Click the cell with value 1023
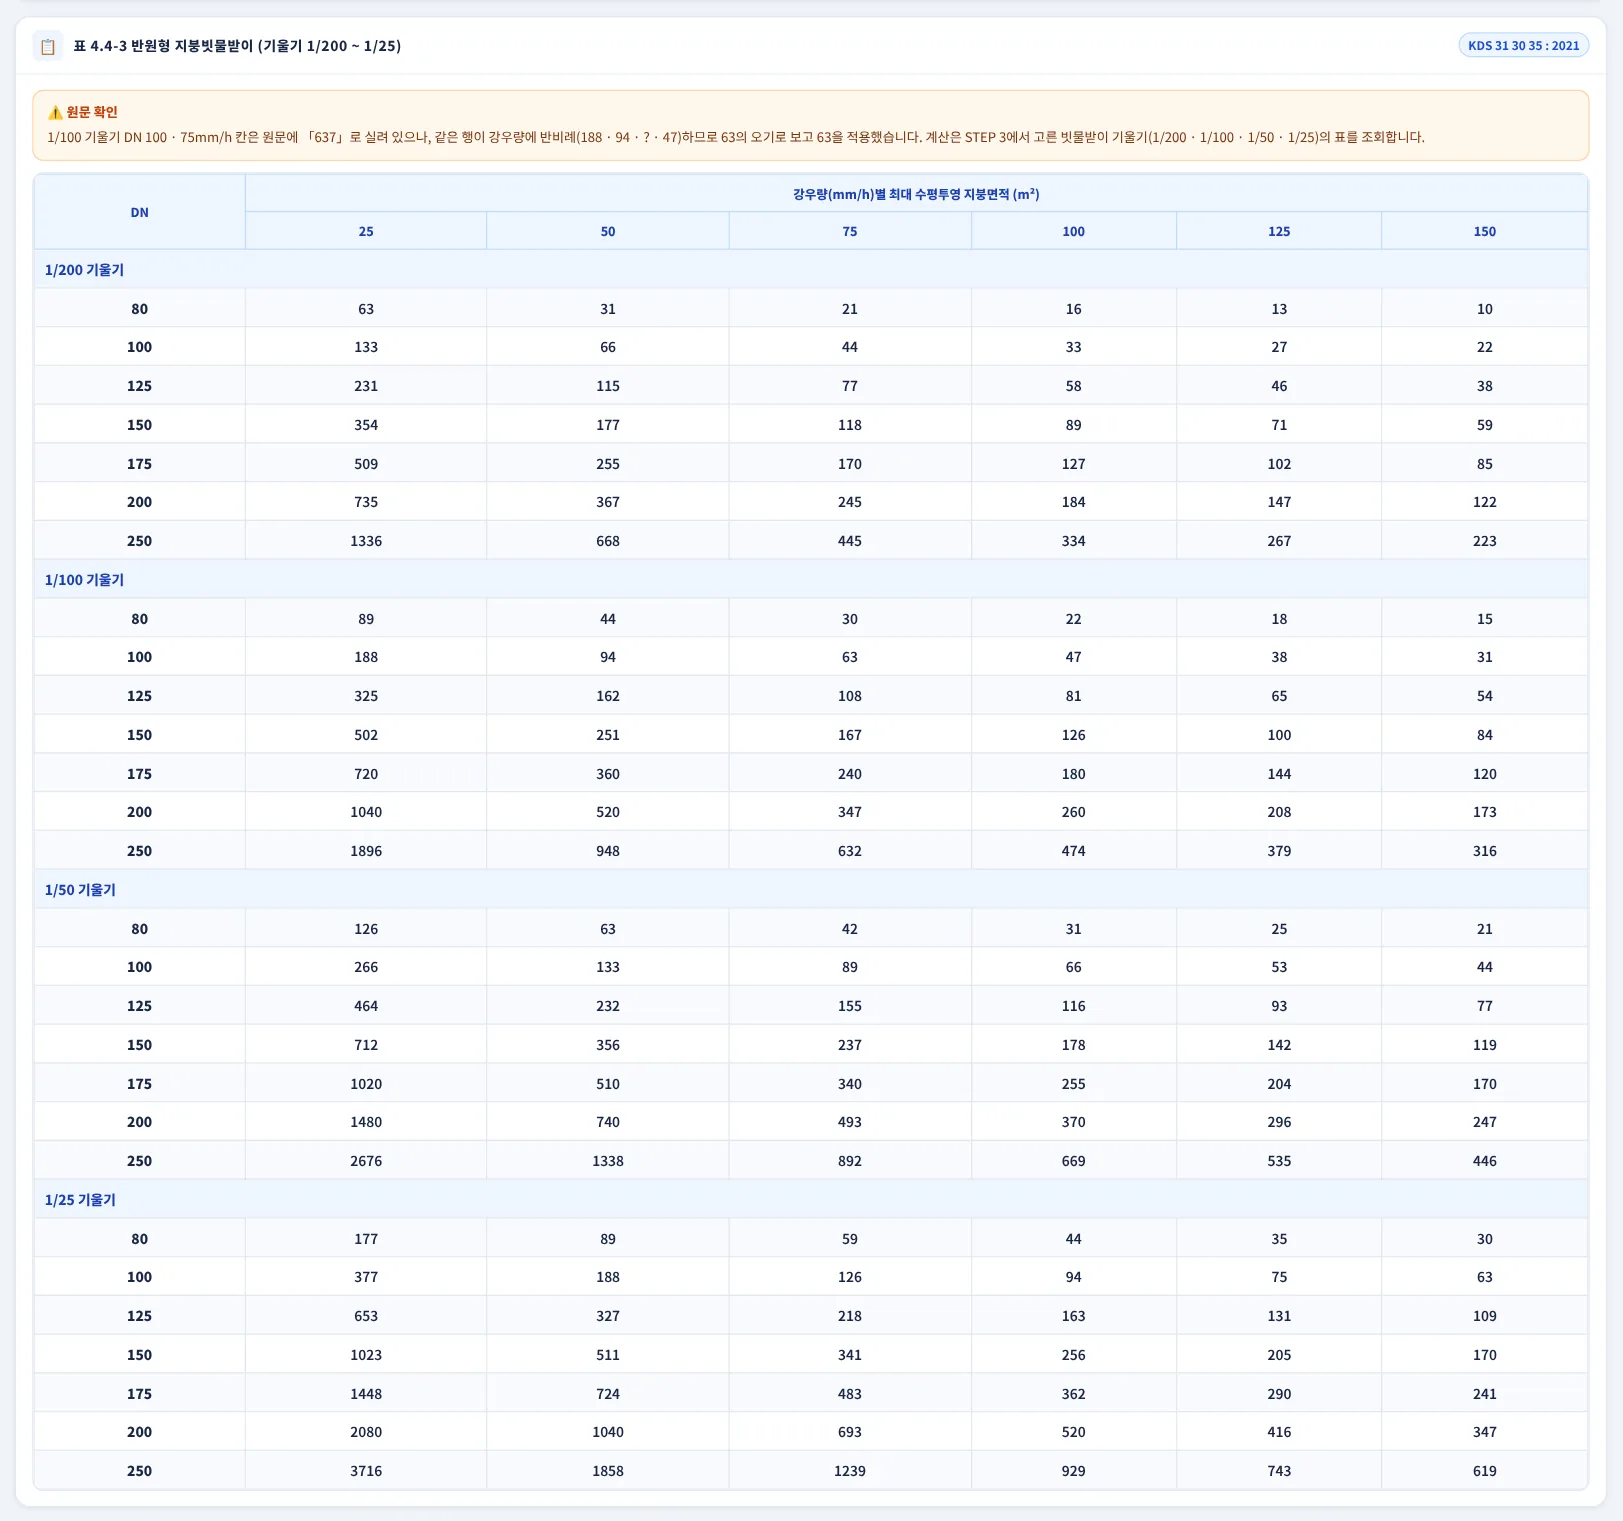The width and height of the screenshot is (1623, 1521). point(366,1355)
